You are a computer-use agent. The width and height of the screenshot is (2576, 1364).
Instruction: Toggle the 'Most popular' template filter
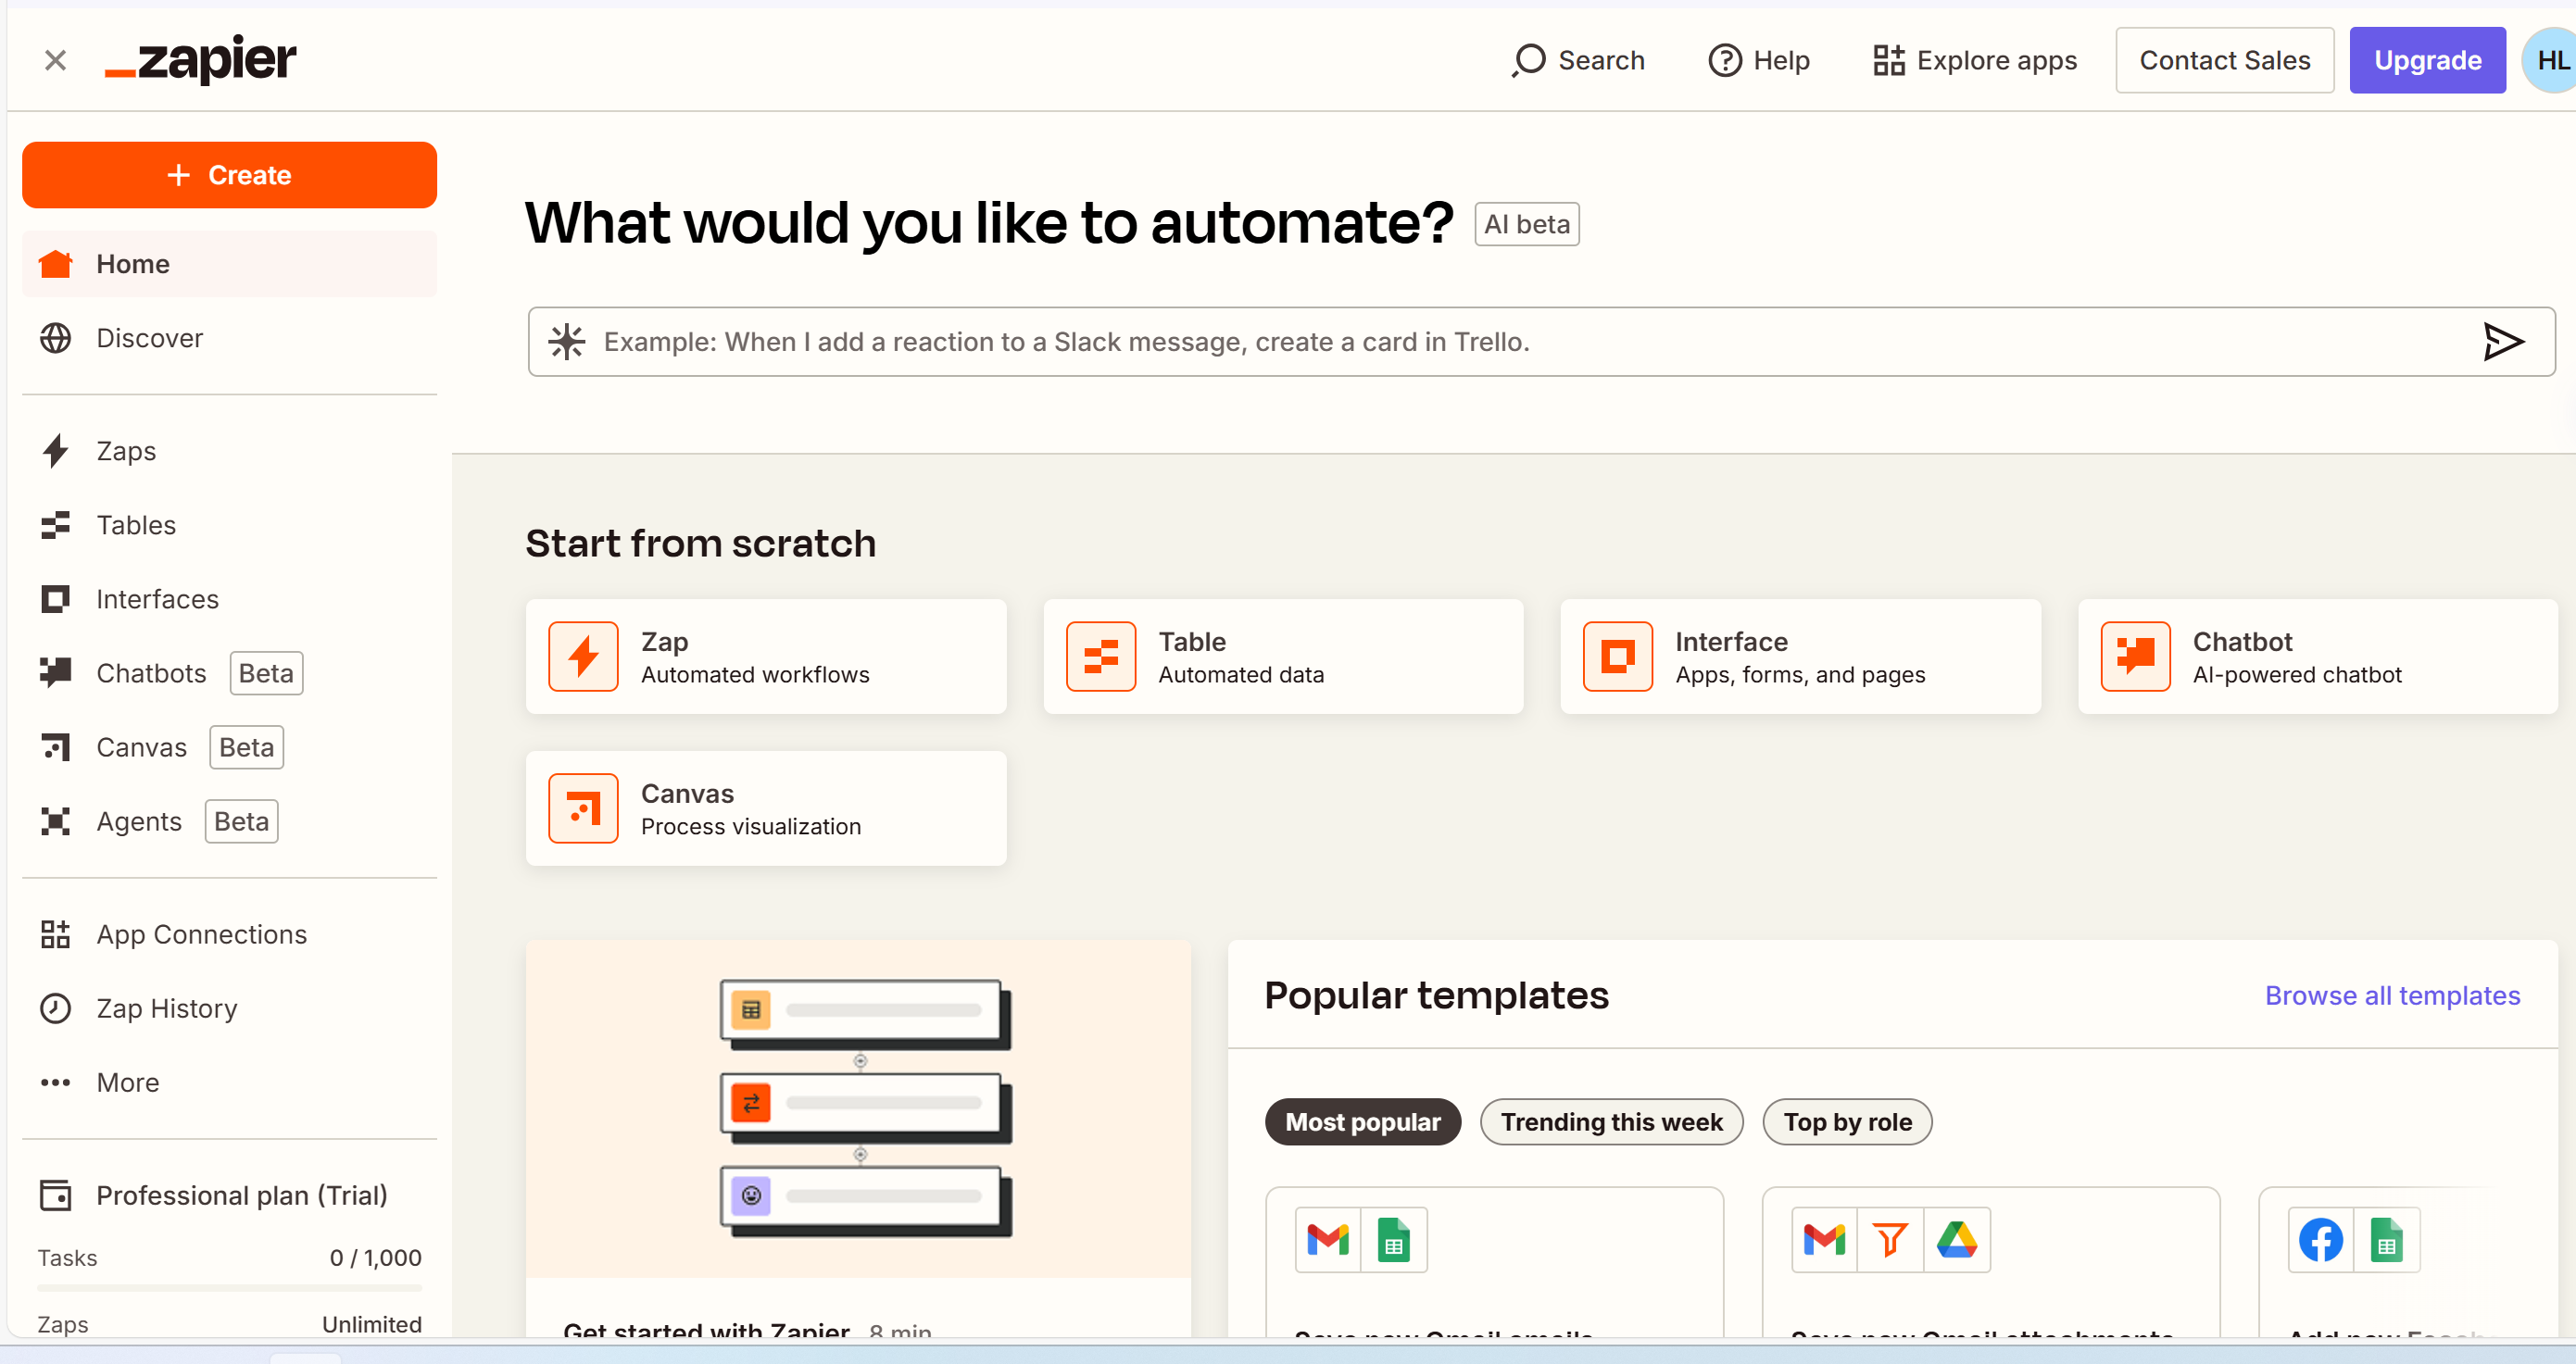(x=1362, y=1122)
